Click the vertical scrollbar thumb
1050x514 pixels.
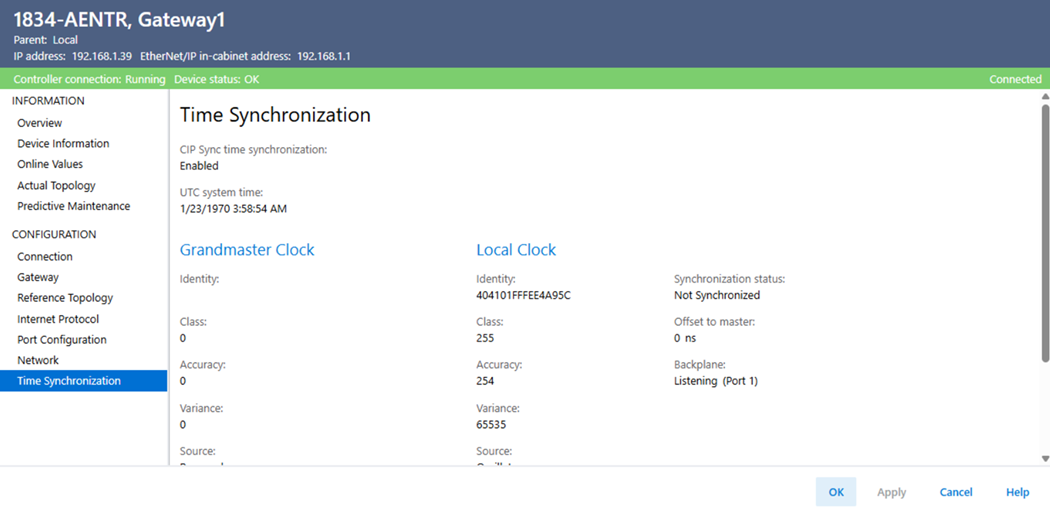point(1045,233)
